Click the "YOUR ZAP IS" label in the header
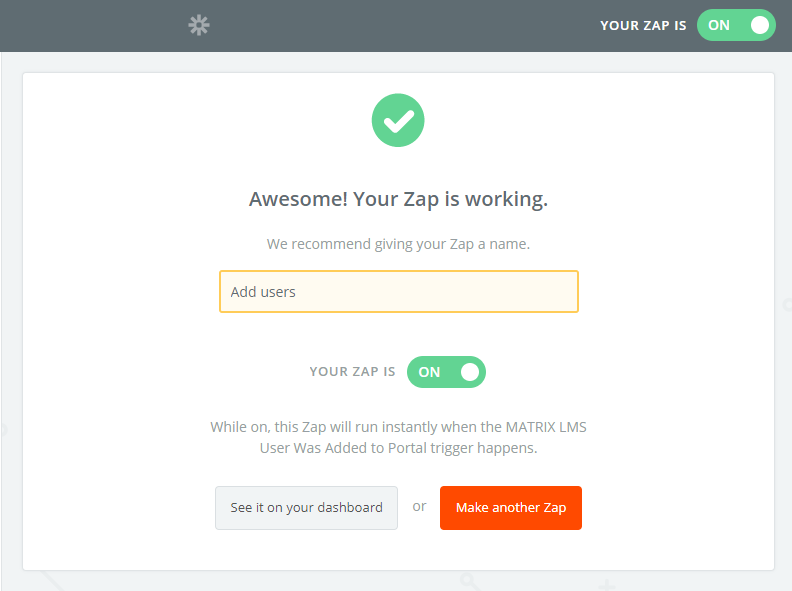This screenshot has height=591, width=792. (x=643, y=26)
